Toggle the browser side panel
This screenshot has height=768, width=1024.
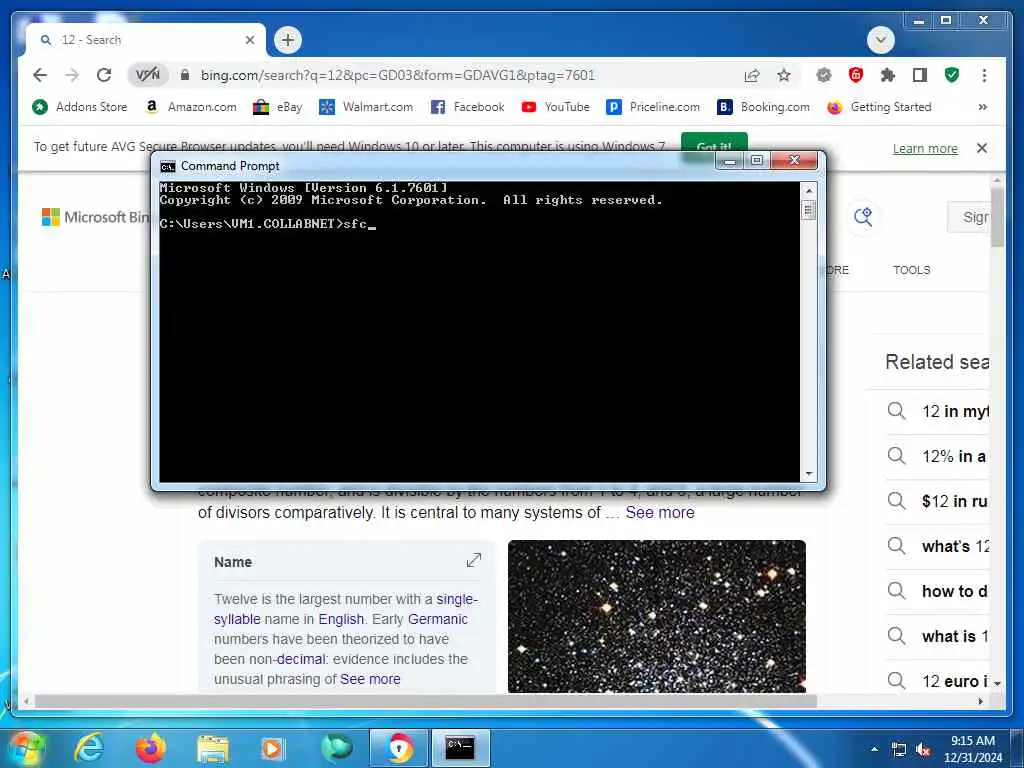[920, 75]
